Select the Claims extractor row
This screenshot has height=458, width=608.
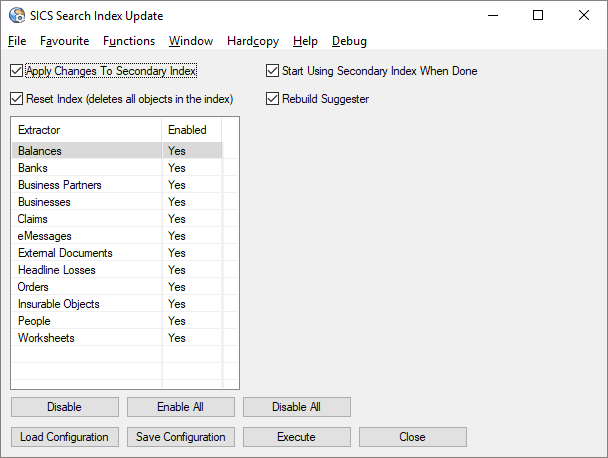coord(117,219)
